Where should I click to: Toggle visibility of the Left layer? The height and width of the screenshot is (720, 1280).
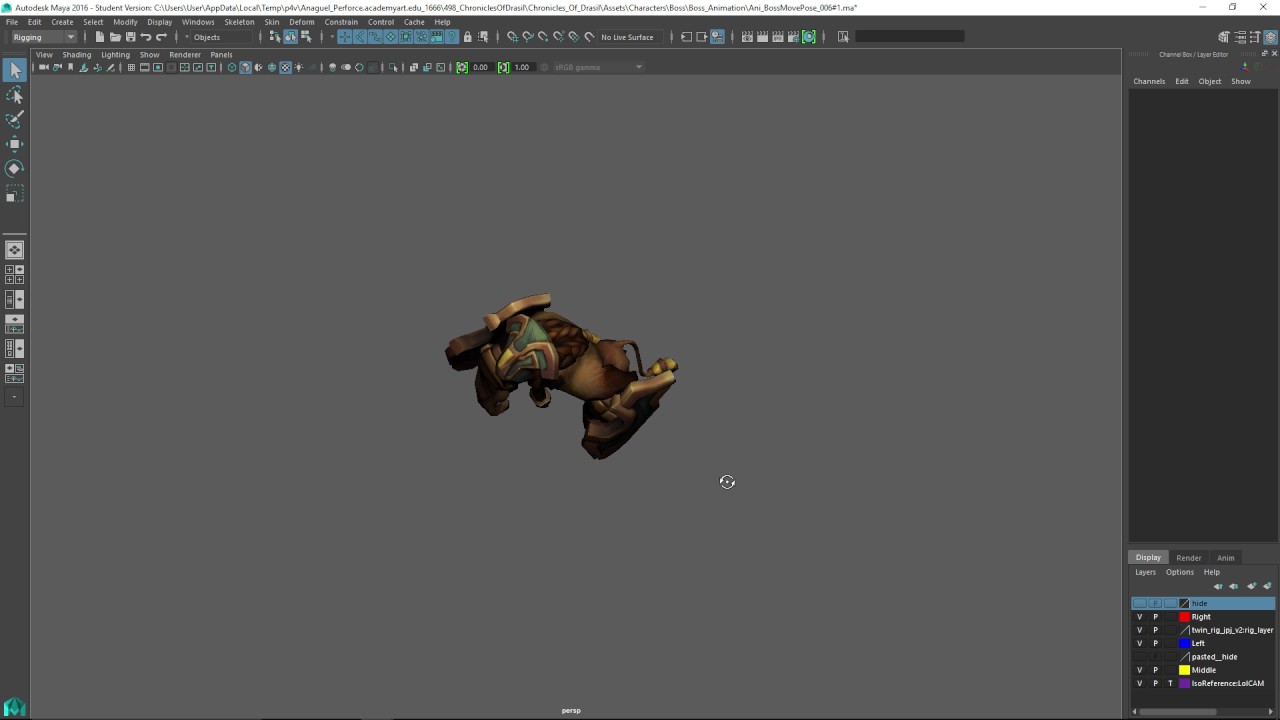pos(1139,643)
